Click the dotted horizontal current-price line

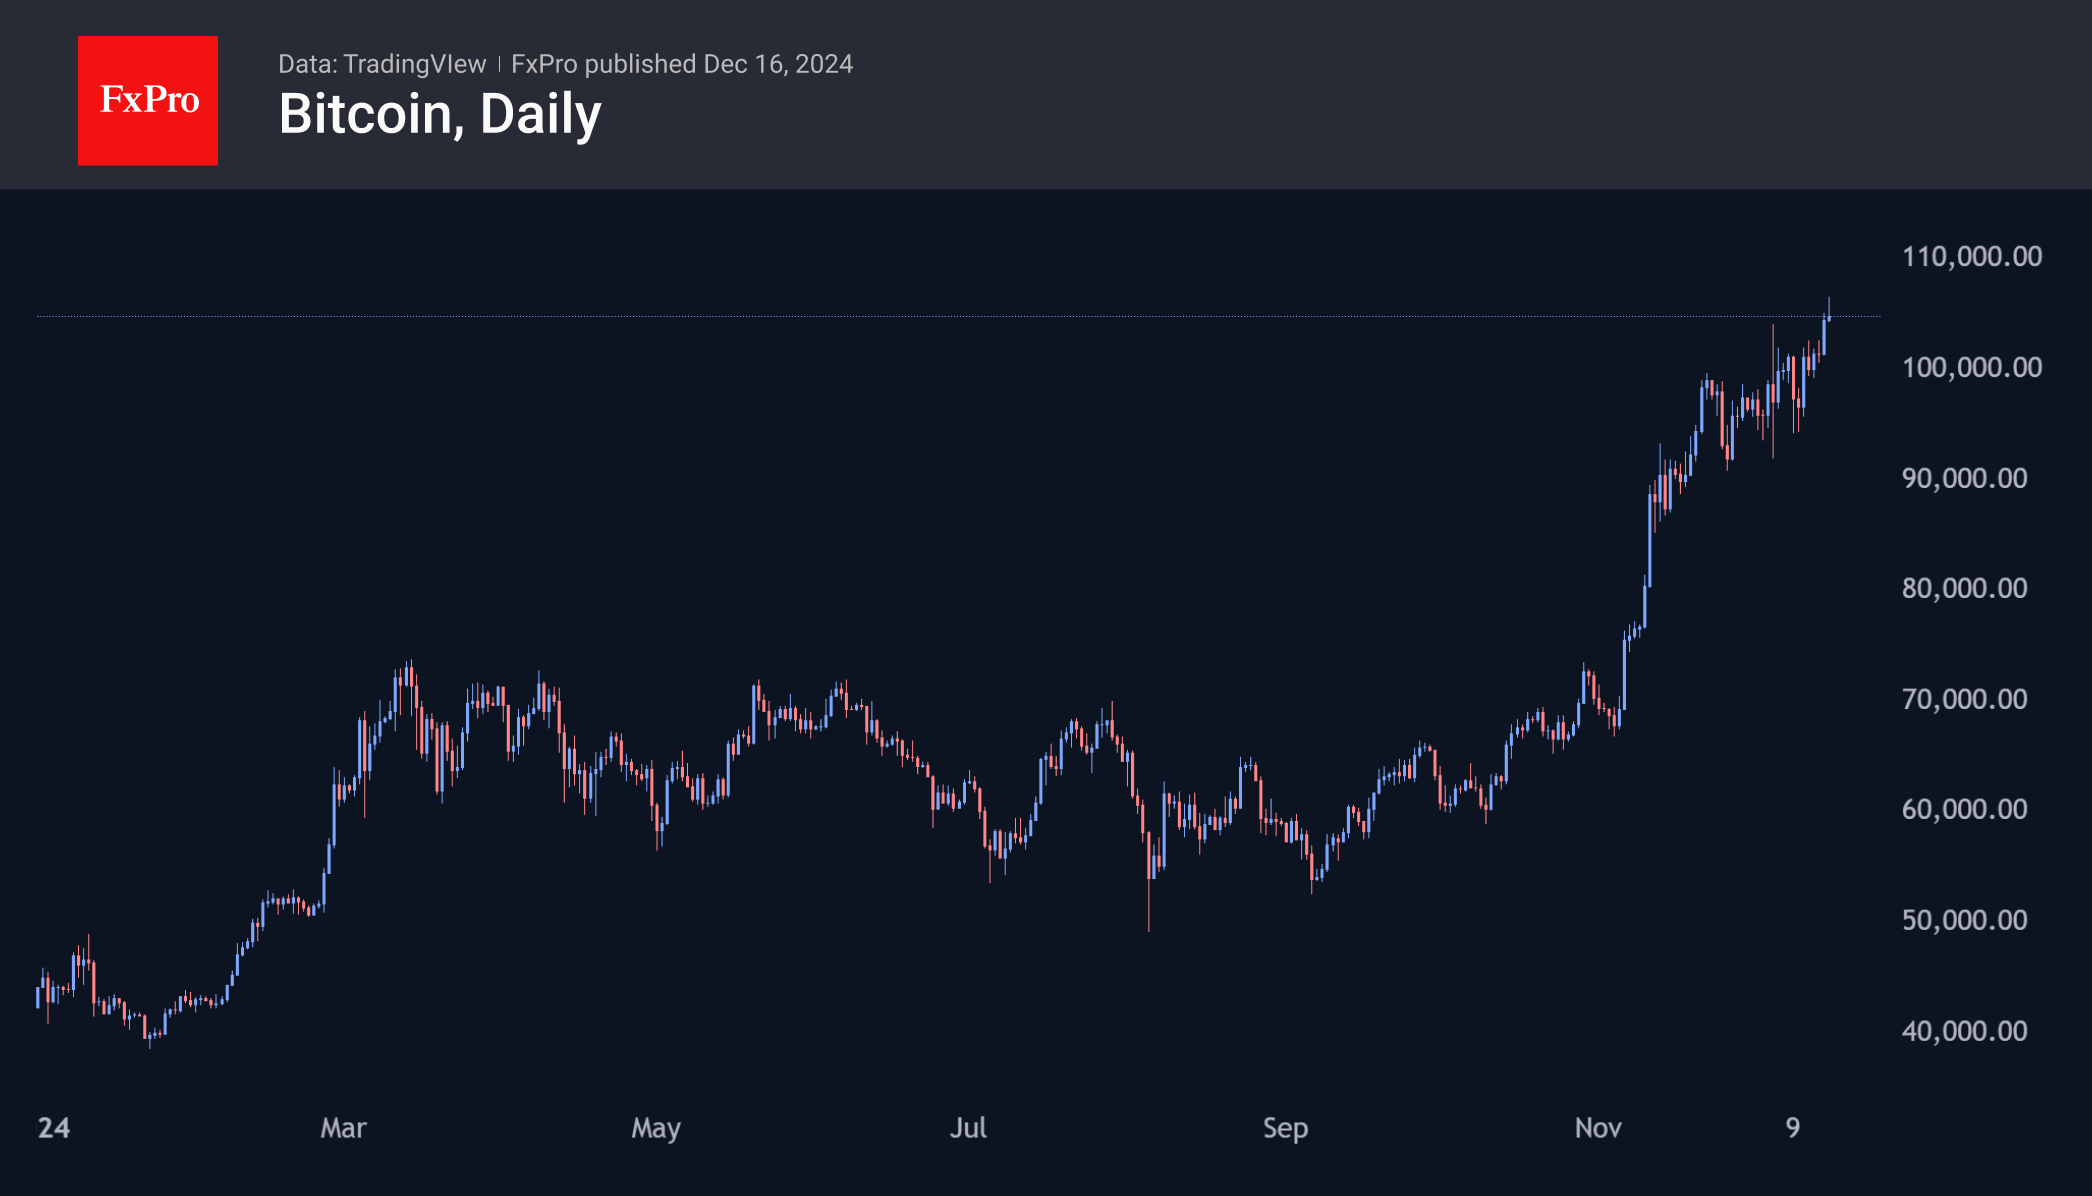pyautogui.click(x=900, y=317)
